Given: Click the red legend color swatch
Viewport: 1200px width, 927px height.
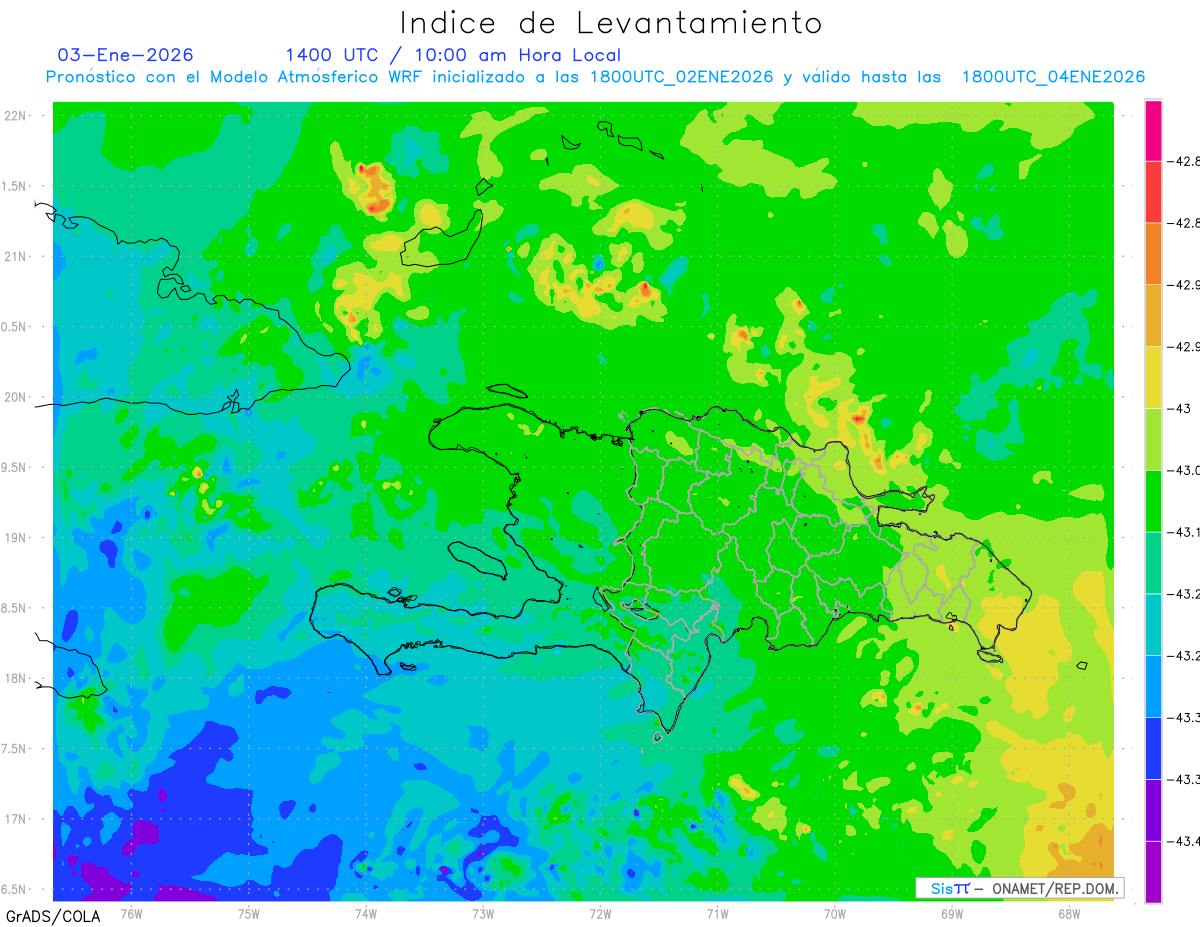Looking at the screenshot, I should (1153, 192).
